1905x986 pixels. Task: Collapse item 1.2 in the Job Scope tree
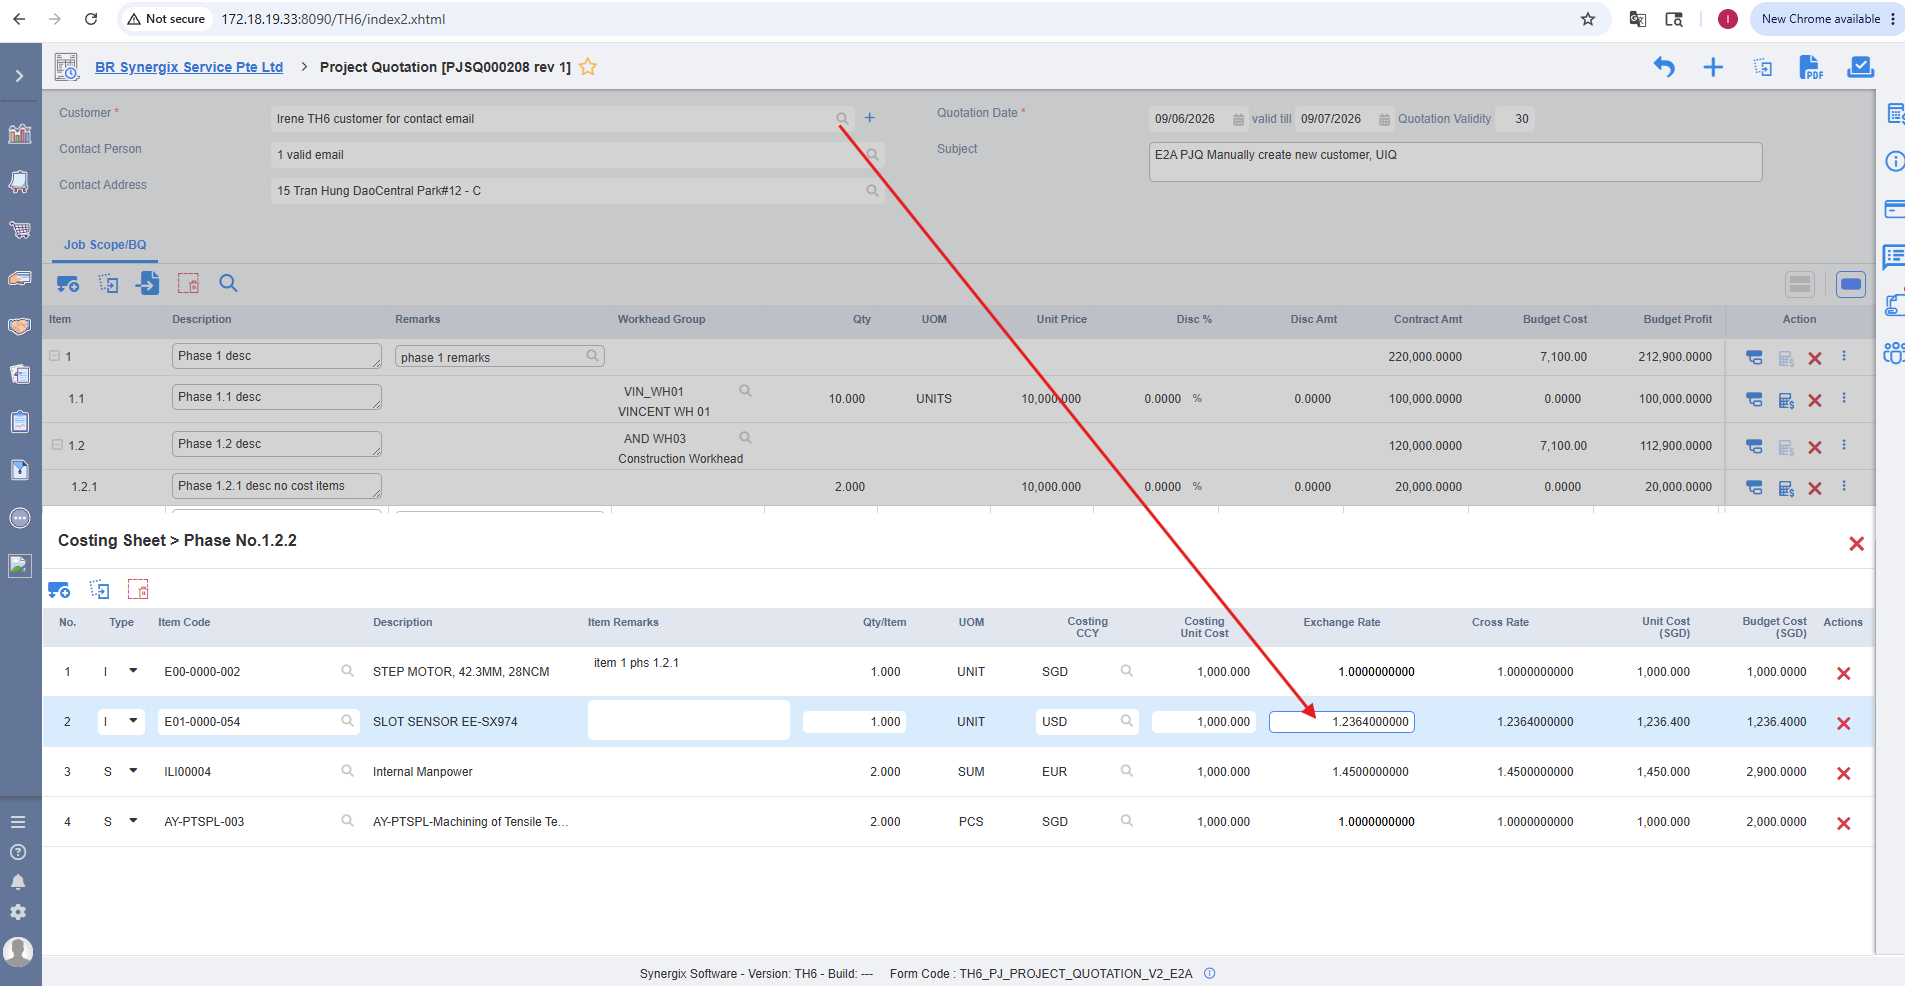tap(57, 445)
